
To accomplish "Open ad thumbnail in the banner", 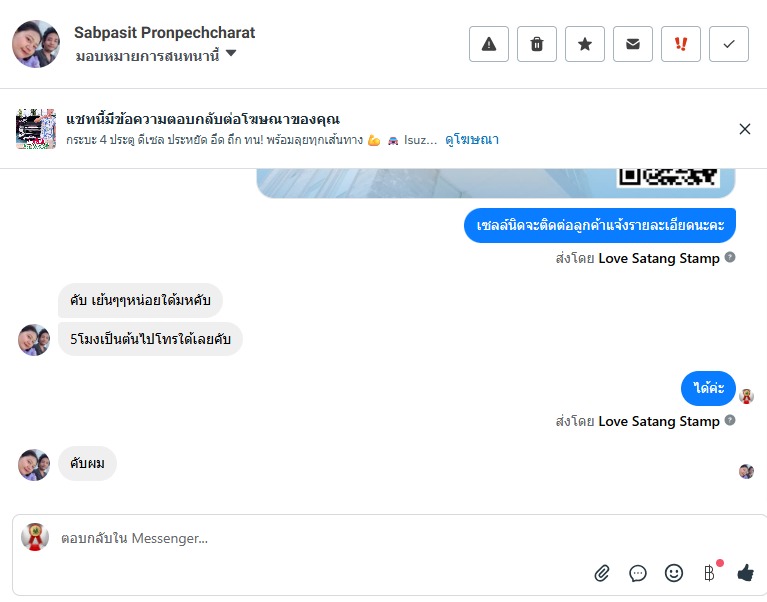I will pos(36,129).
